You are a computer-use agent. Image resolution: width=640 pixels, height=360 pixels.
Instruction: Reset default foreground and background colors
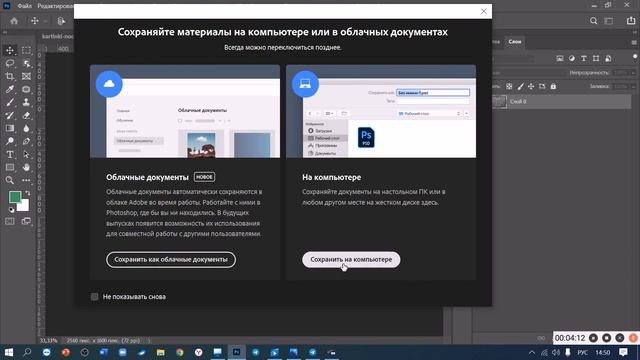11,210
